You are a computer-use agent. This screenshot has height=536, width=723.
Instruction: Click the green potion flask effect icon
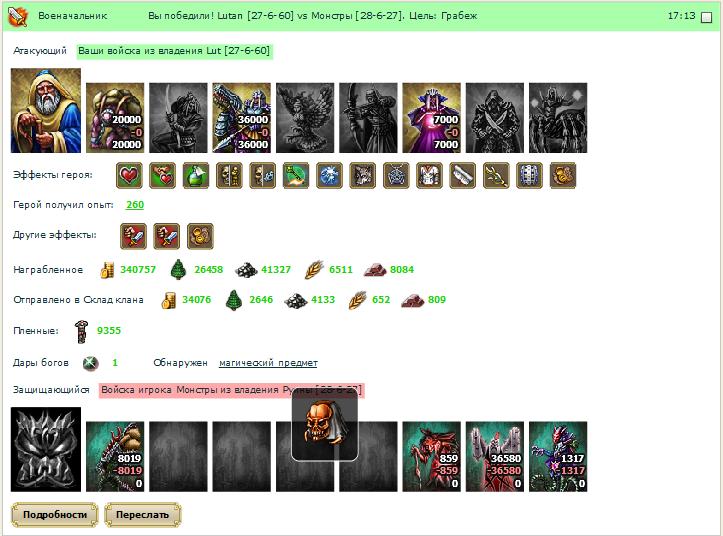pos(196,175)
